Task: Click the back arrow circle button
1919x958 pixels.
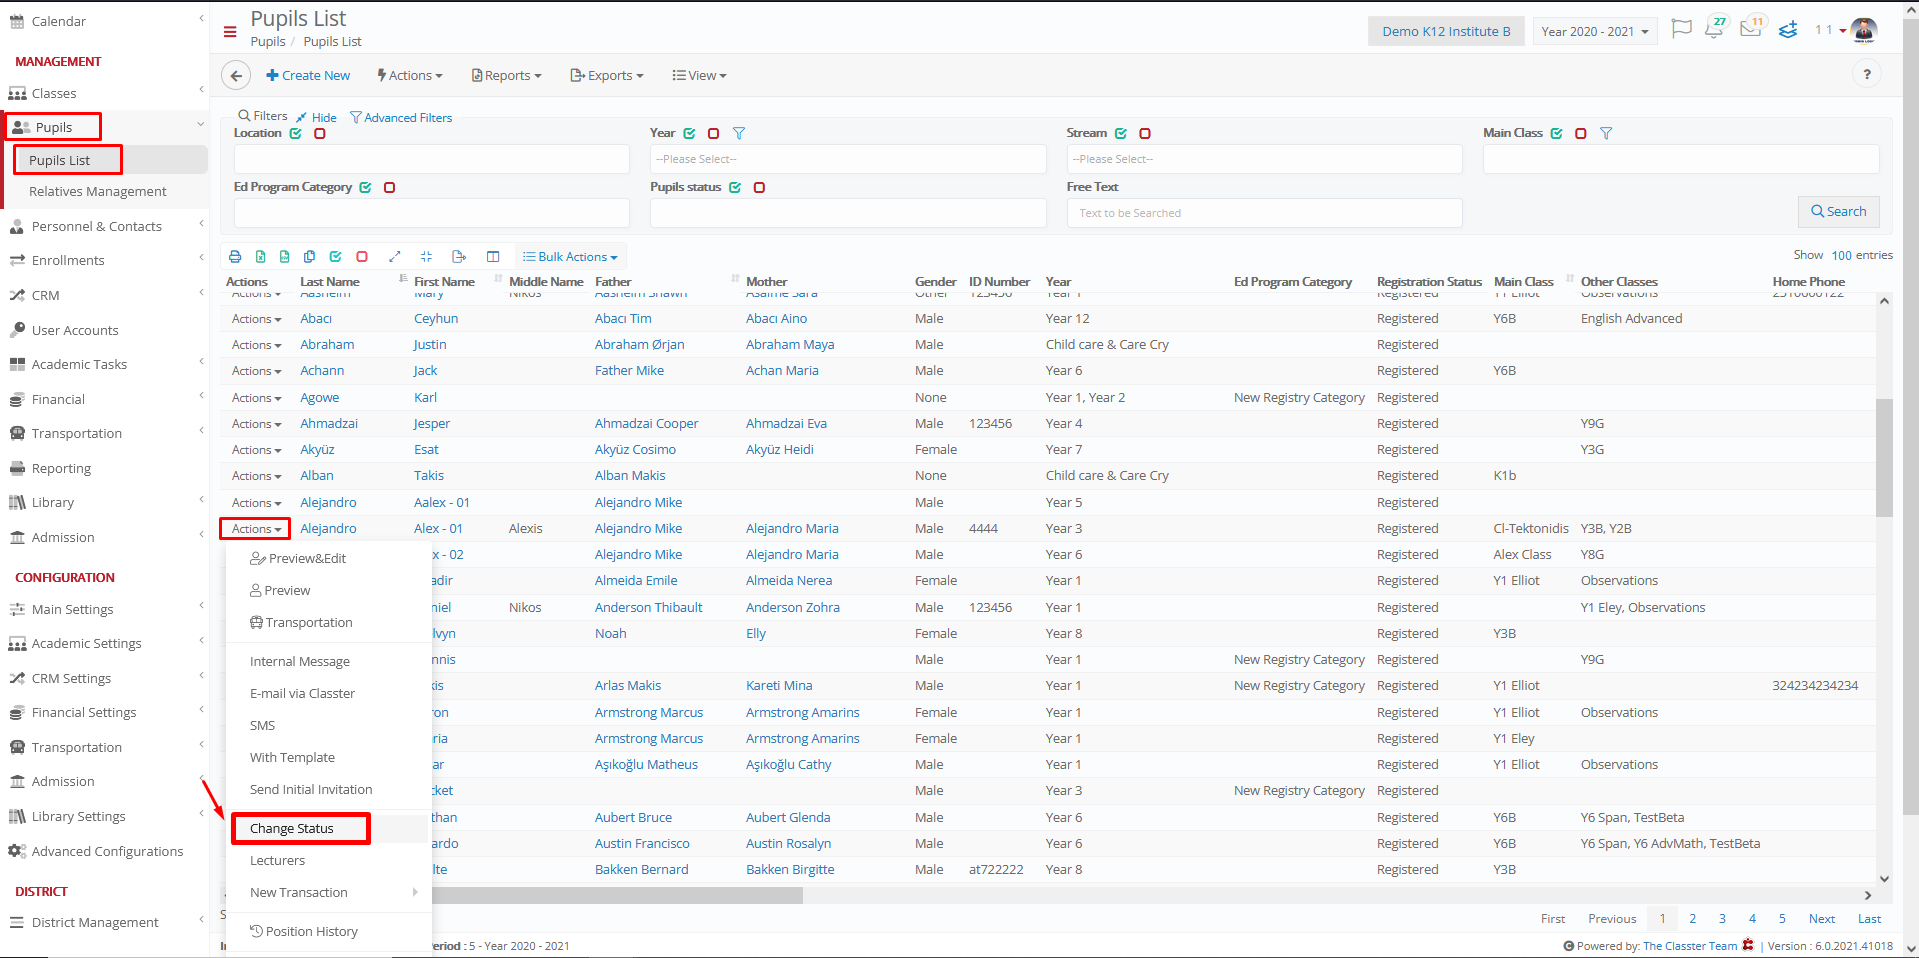Action: coord(236,75)
